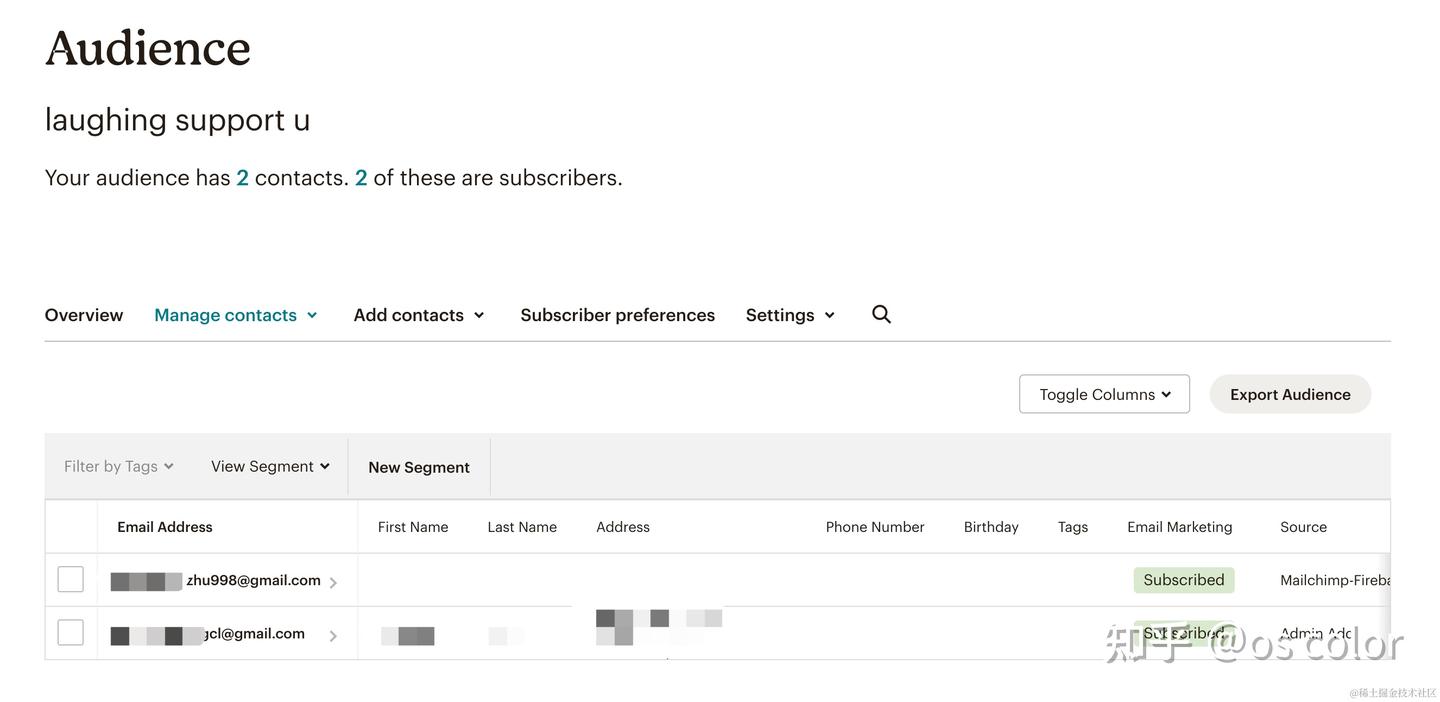Click the contacts count number link
The height and width of the screenshot is (702, 1440).
[x=242, y=178]
